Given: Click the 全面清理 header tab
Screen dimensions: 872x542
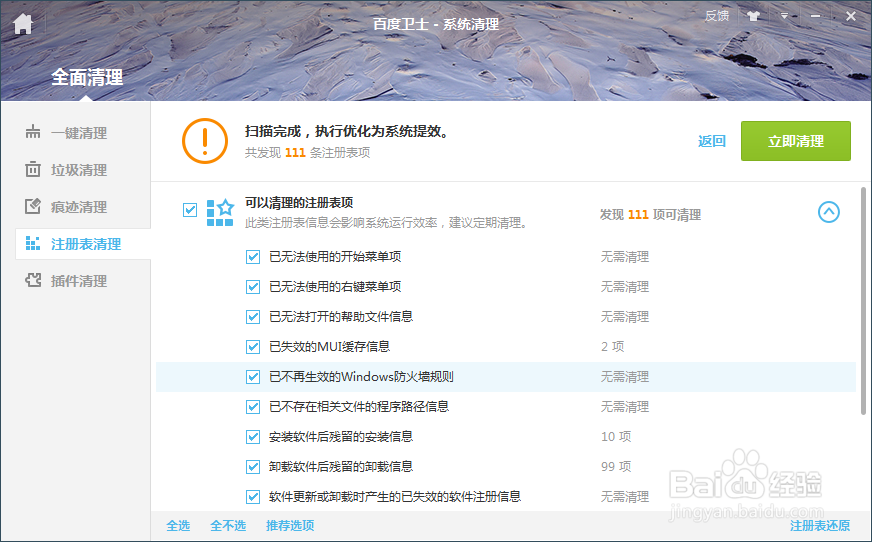Looking at the screenshot, I should (x=87, y=77).
